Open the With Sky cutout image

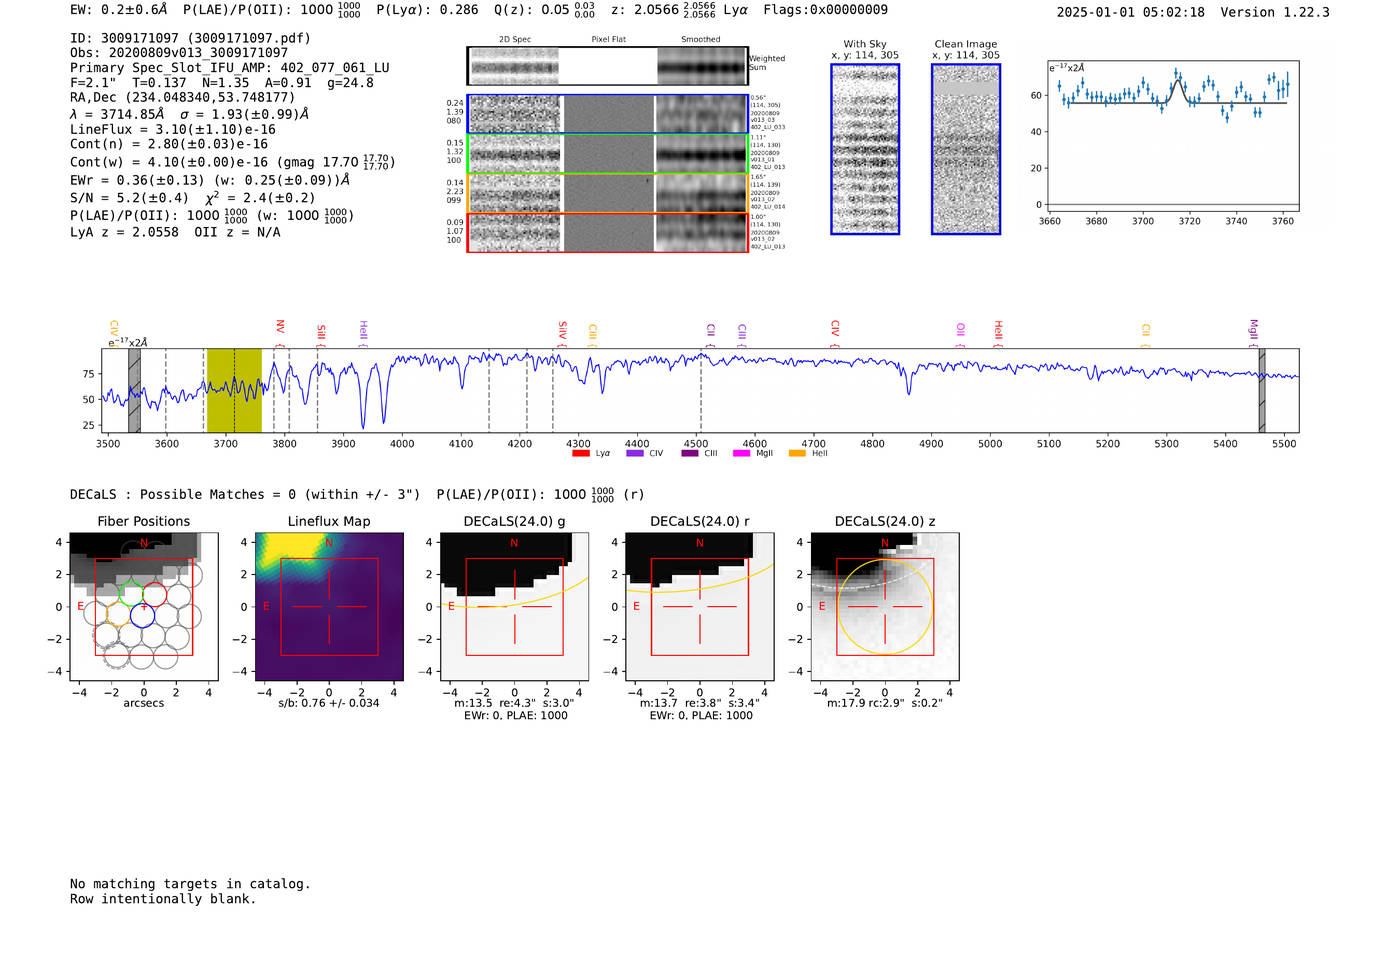click(865, 149)
